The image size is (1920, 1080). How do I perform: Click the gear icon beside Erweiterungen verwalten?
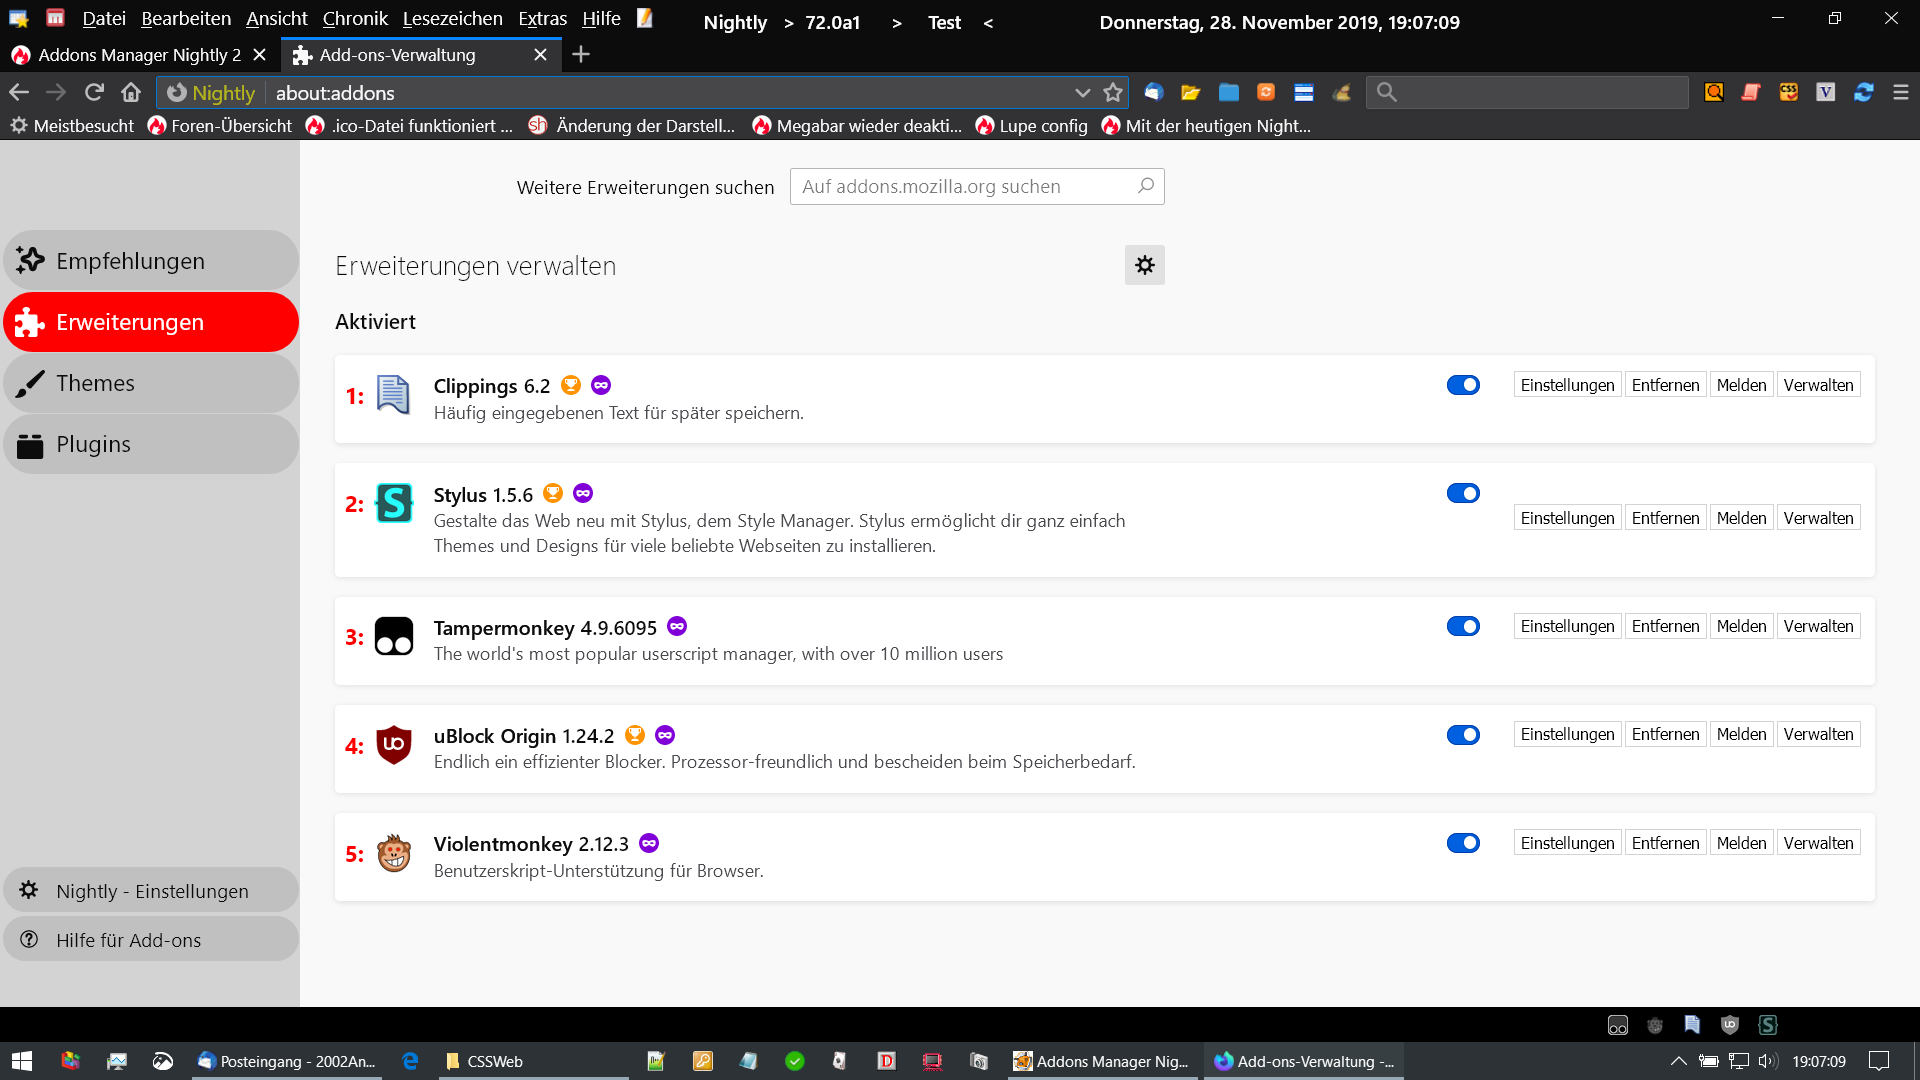click(1144, 265)
